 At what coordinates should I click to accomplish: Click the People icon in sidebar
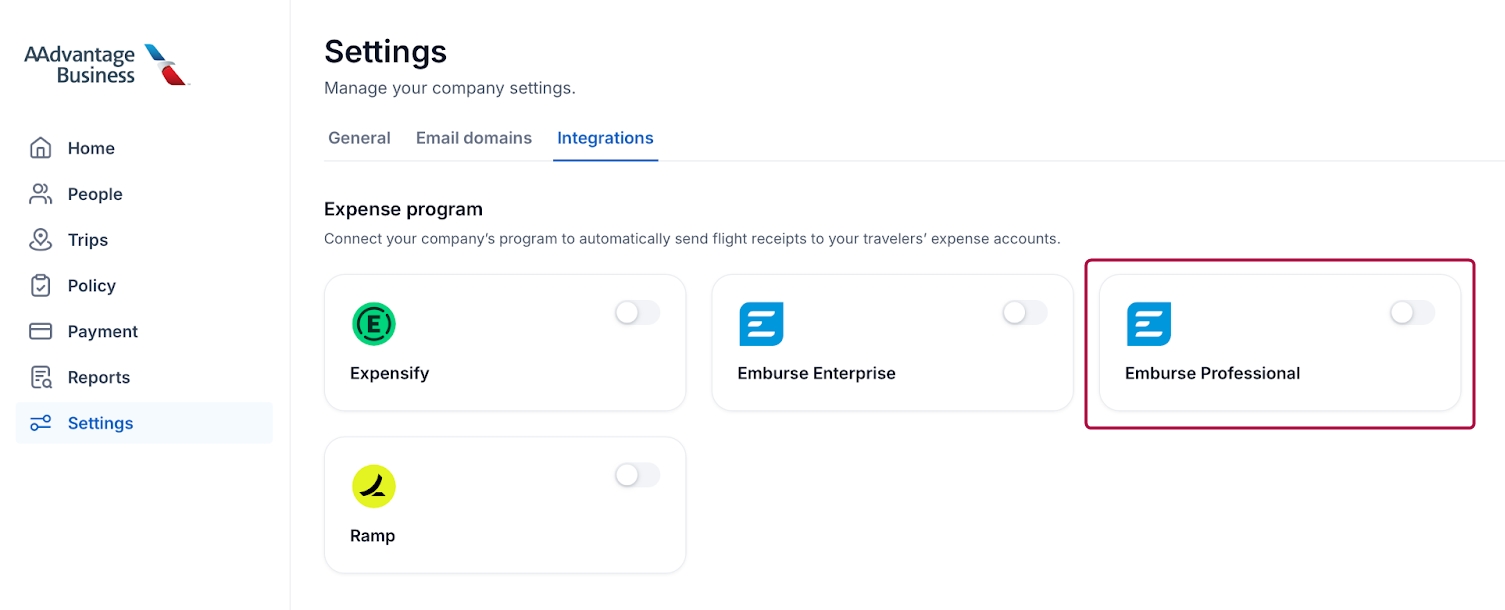[40, 194]
